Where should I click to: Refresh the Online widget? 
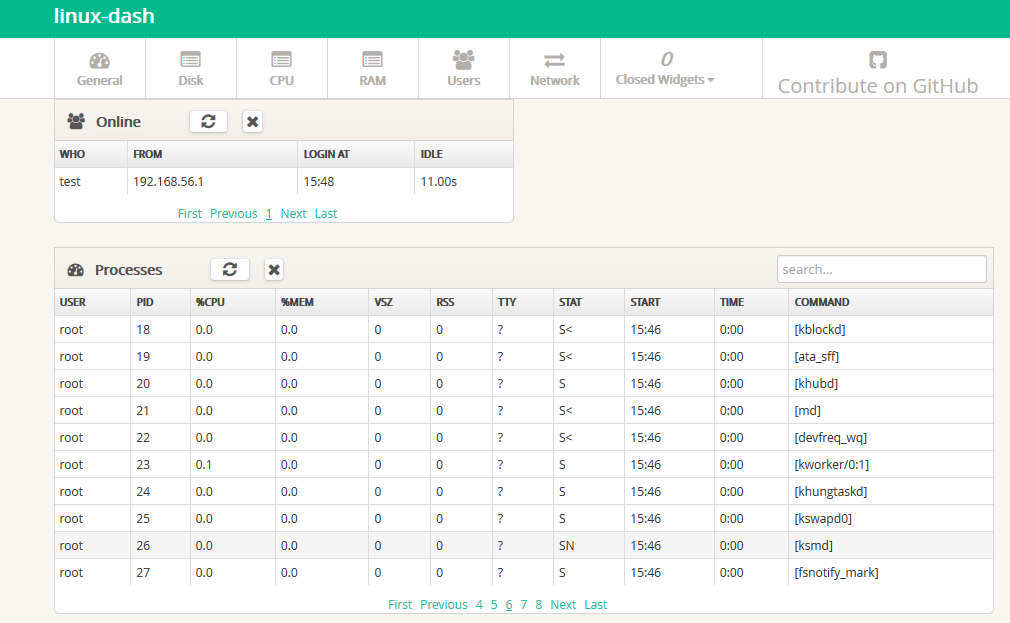point(208,121)
